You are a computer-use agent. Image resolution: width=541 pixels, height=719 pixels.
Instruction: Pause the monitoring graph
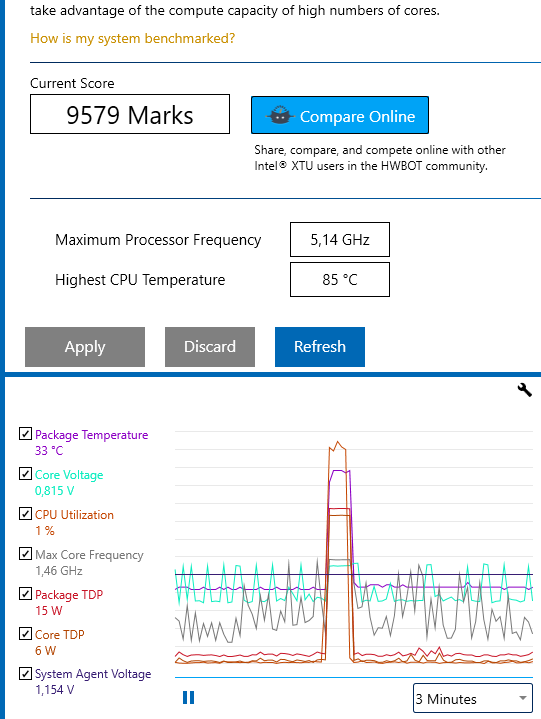pyautogui.click(x=188, y=697)
